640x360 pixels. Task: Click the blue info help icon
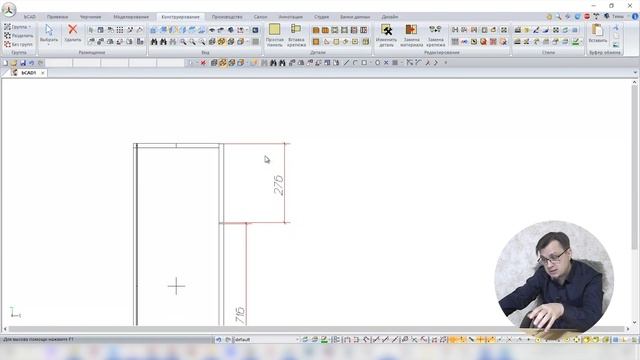(635, 17)
